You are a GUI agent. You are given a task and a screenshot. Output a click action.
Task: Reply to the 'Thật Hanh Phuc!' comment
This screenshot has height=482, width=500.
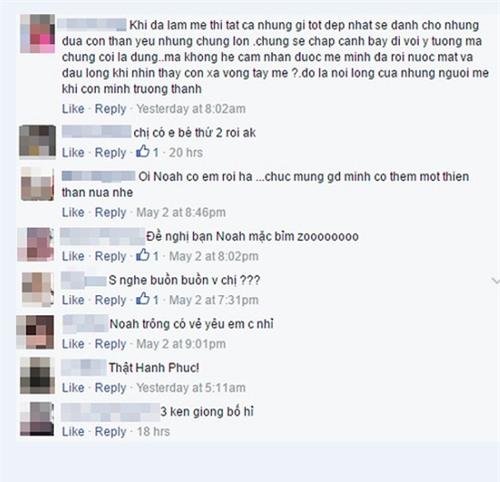click(110, 388)
